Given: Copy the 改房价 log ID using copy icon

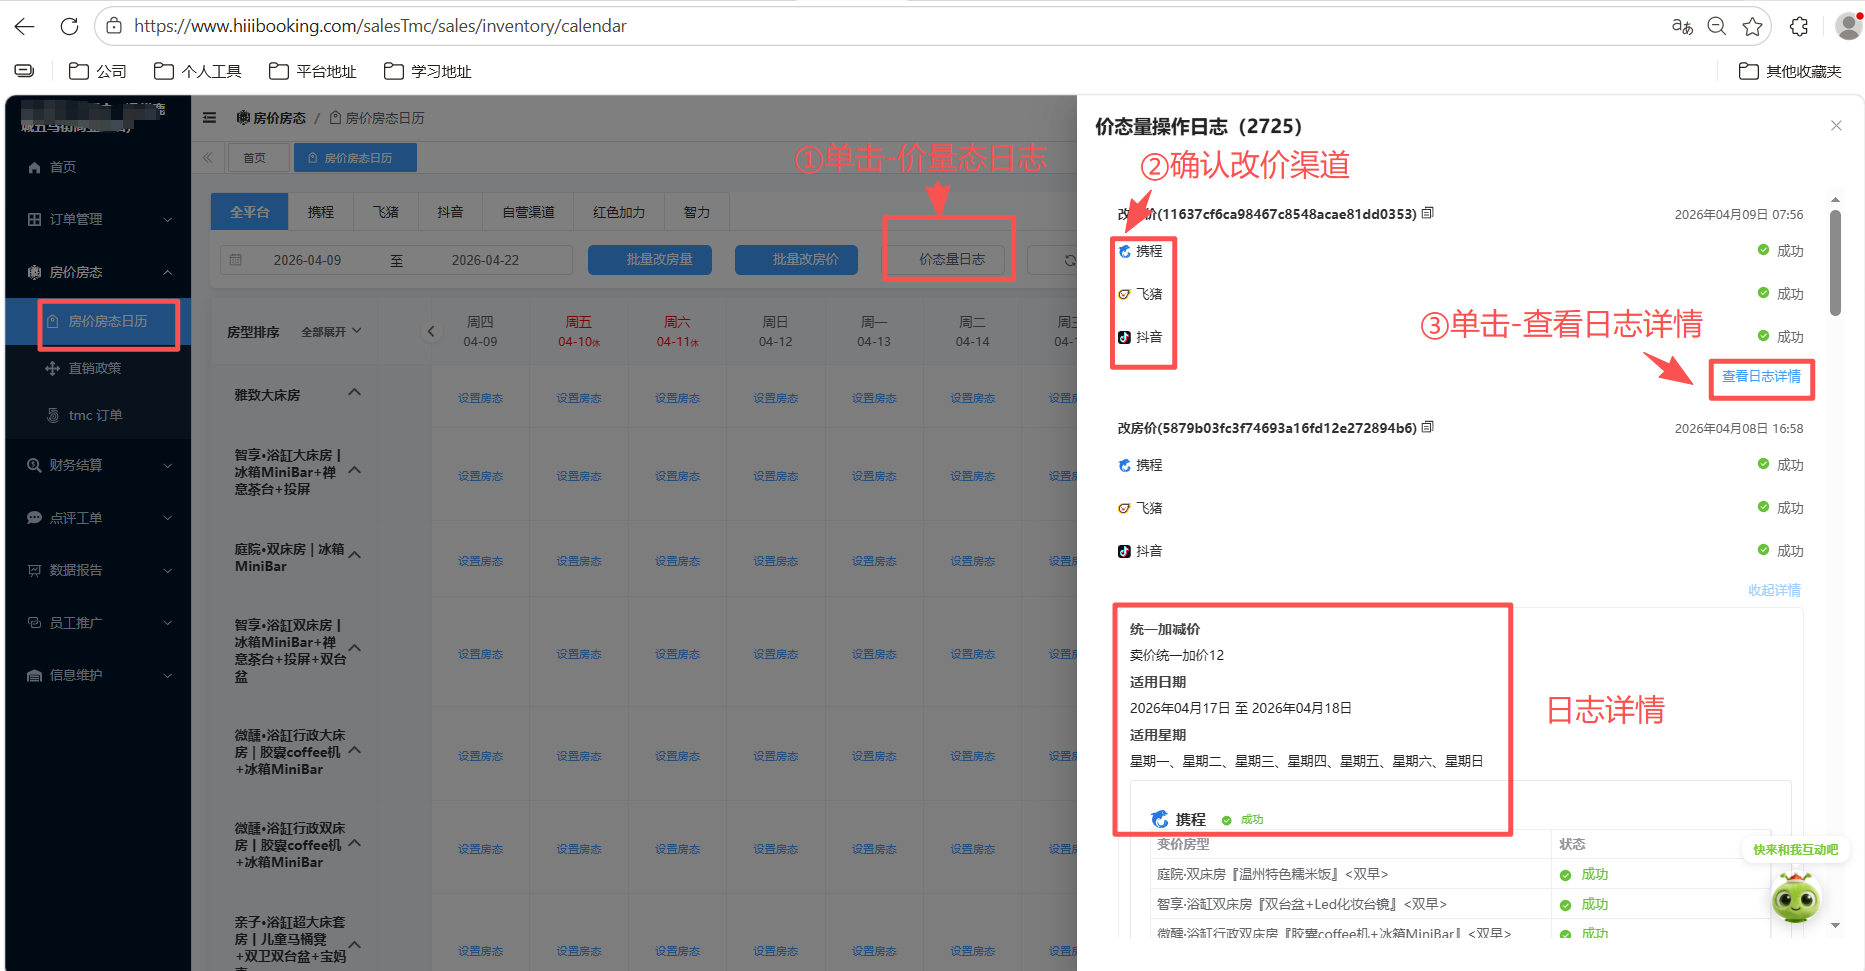Looking at the screenshot, I should click(x=1427, y=427).
